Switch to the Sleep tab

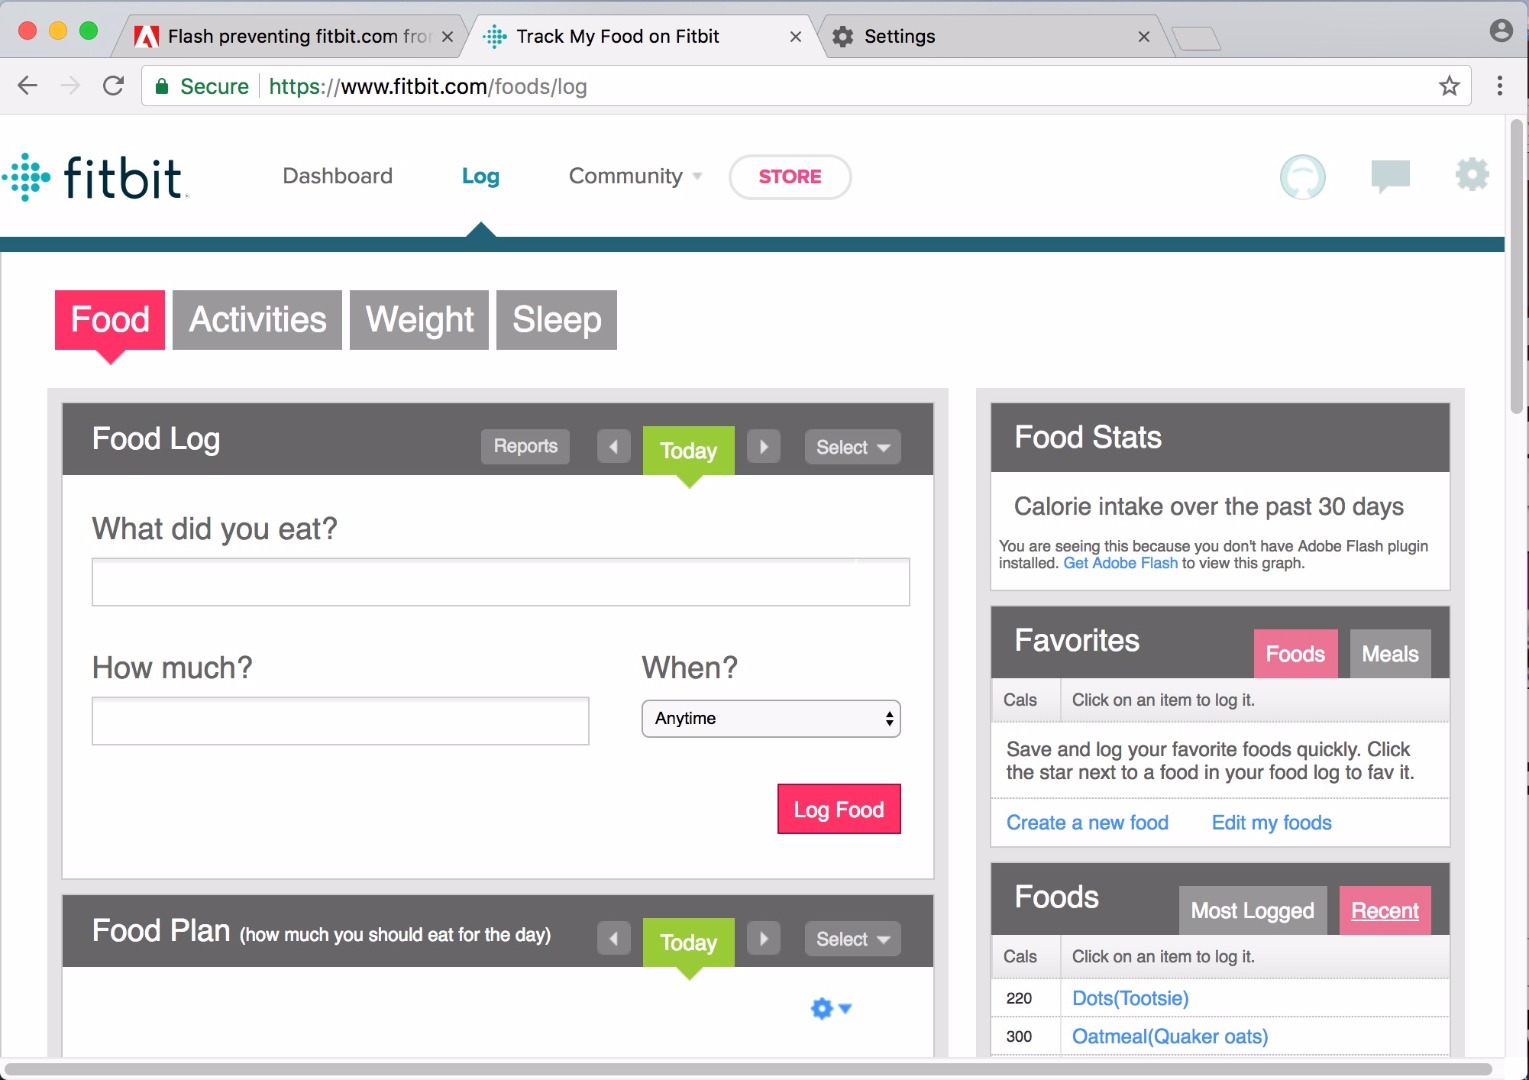(557, 320)
